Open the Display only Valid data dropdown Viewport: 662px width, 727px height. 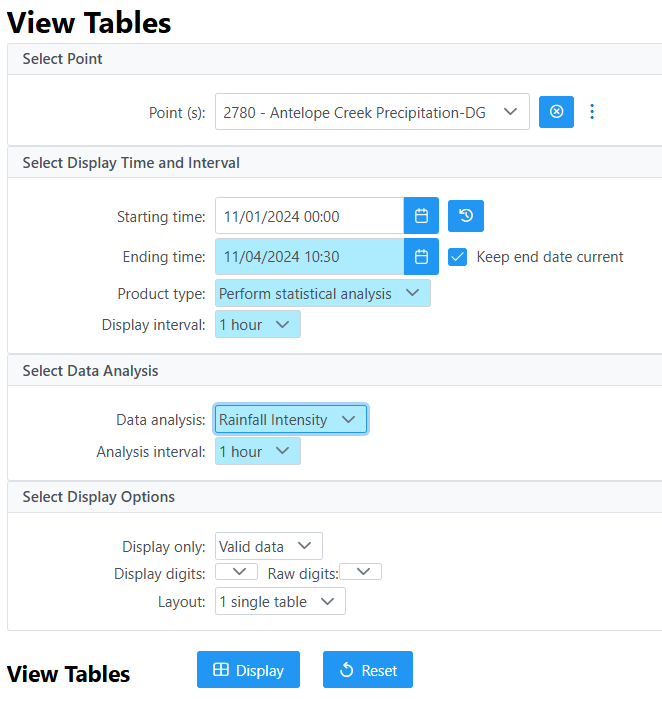click(269, 546)
